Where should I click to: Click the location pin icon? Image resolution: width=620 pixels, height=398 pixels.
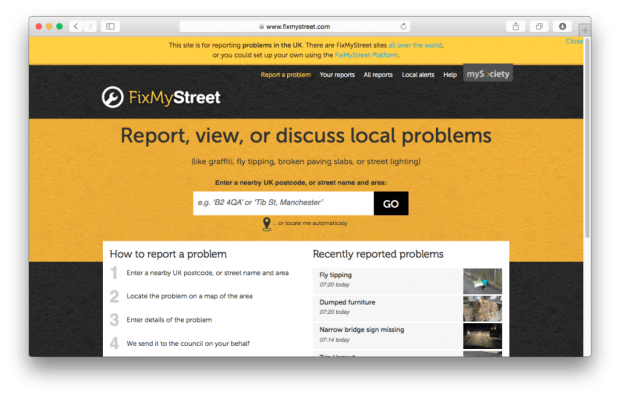tap(267, 224)
